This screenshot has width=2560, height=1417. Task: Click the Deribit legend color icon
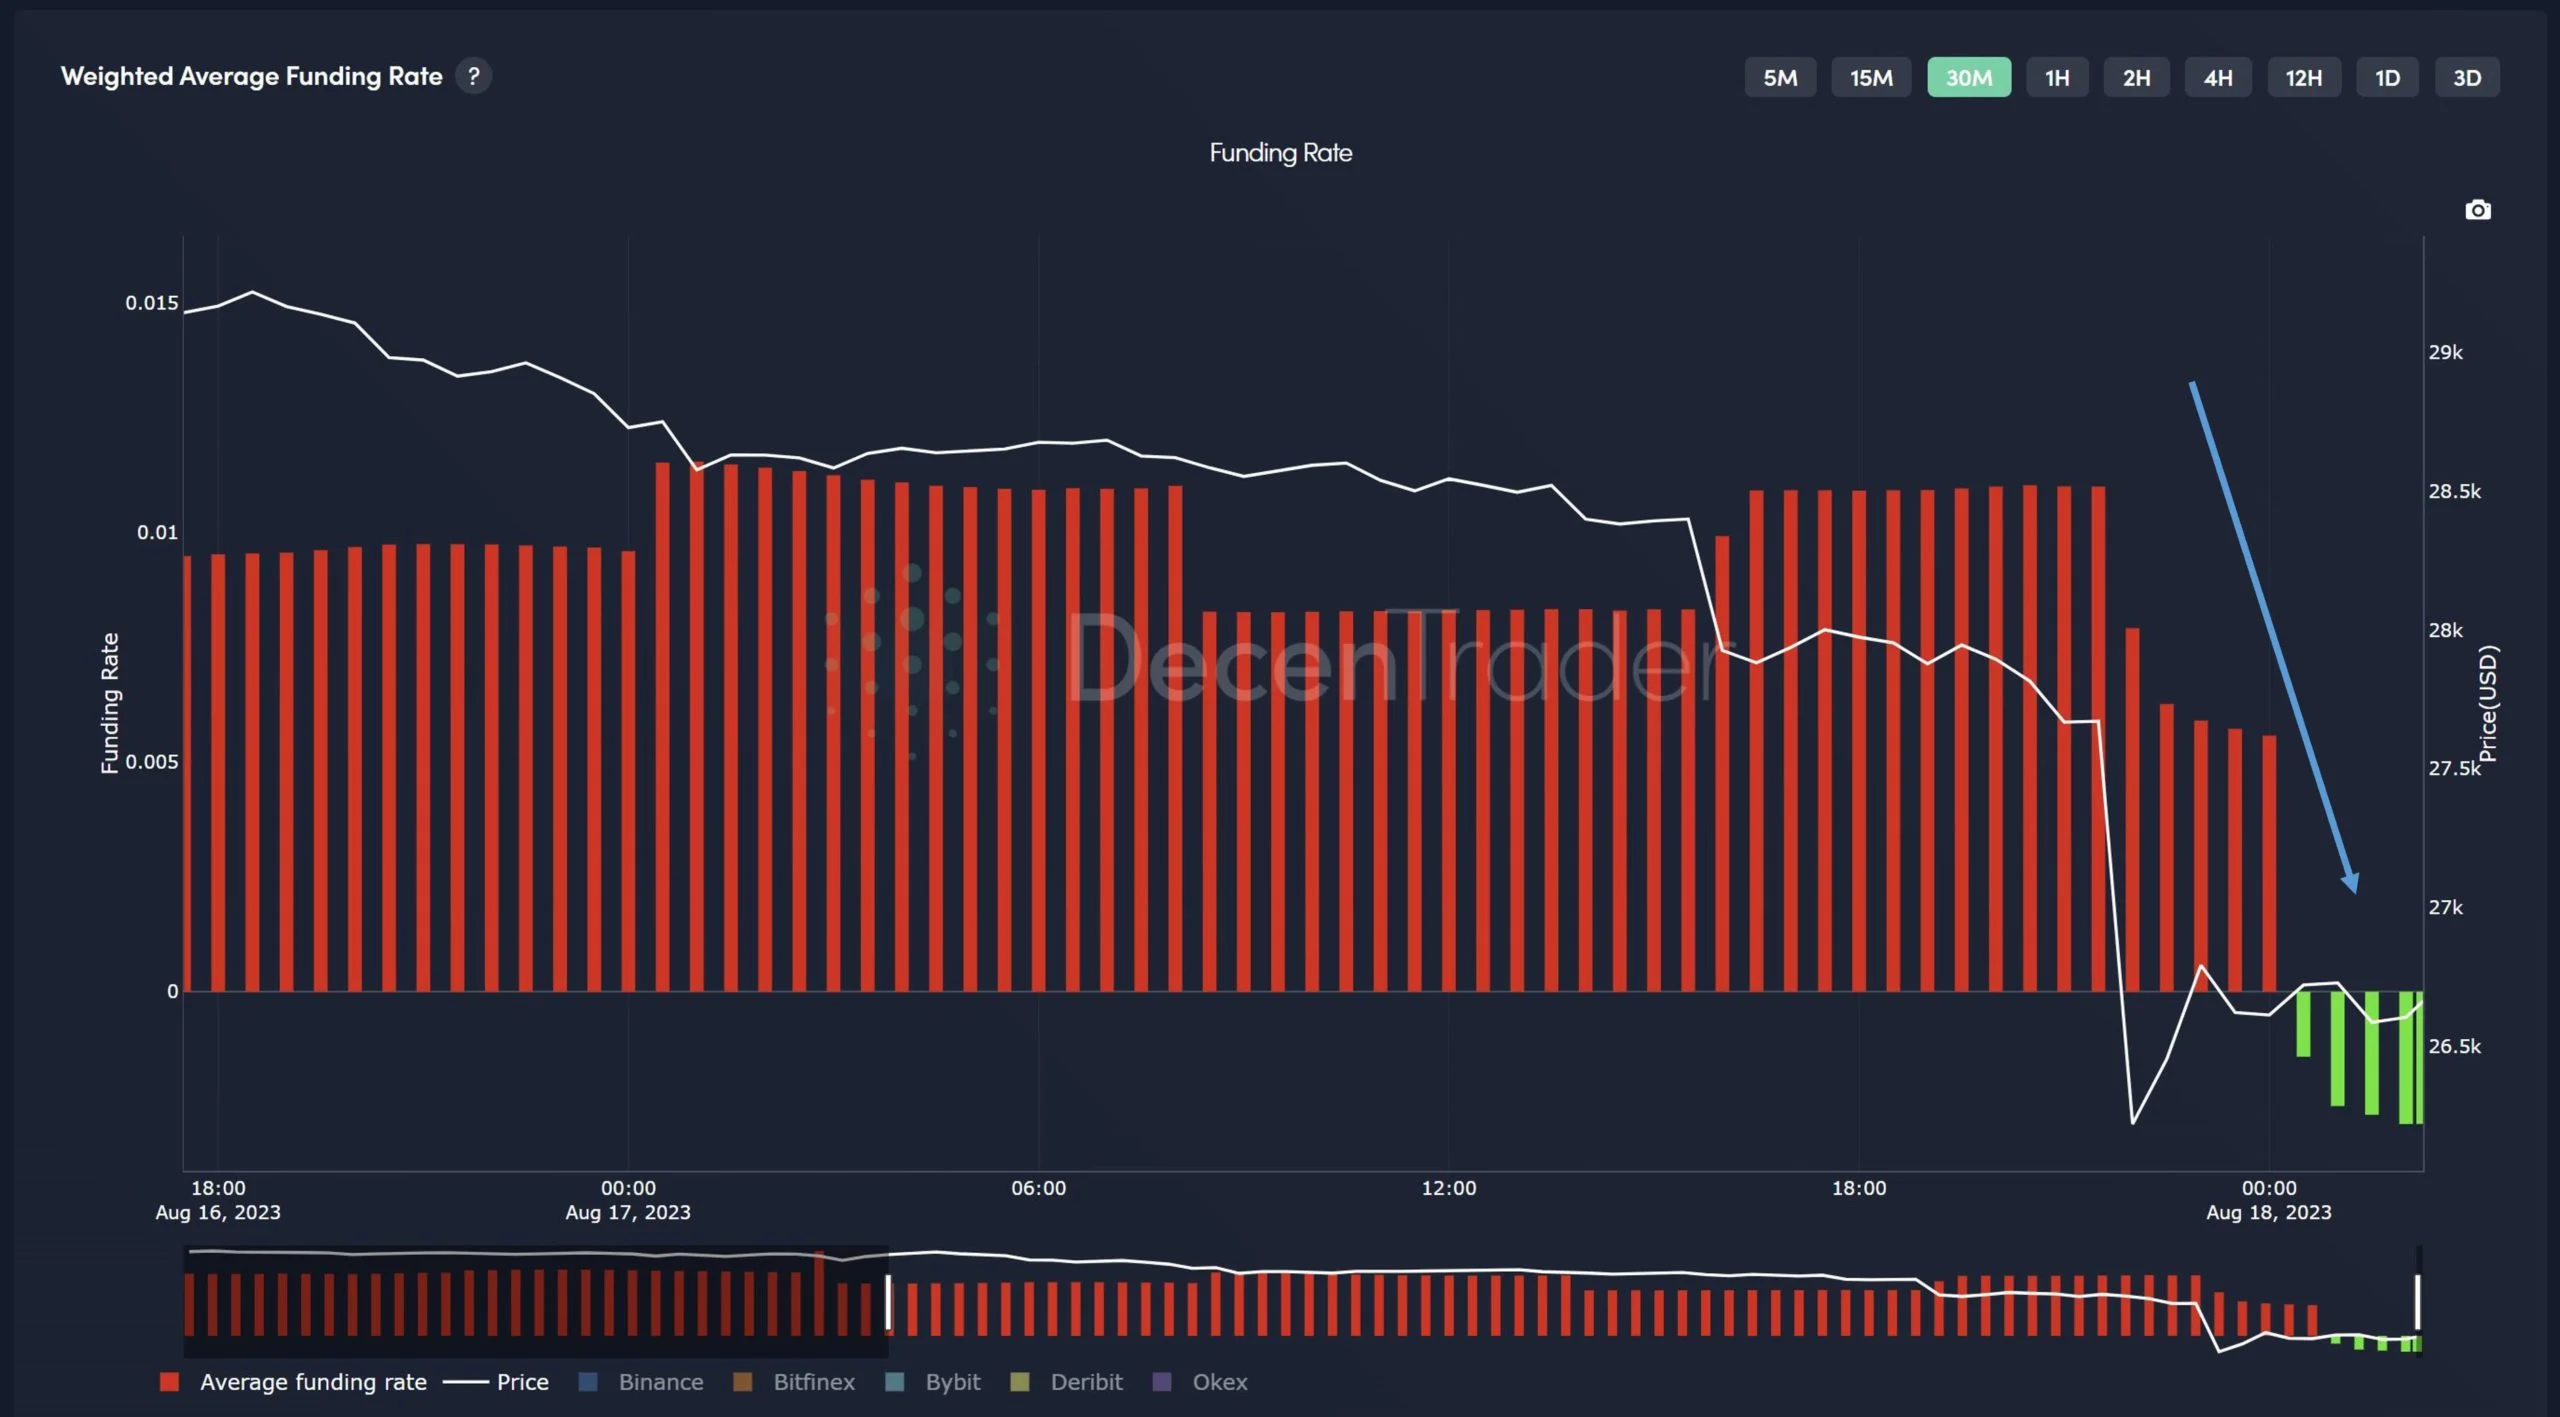click(x=1019, y=1381)
